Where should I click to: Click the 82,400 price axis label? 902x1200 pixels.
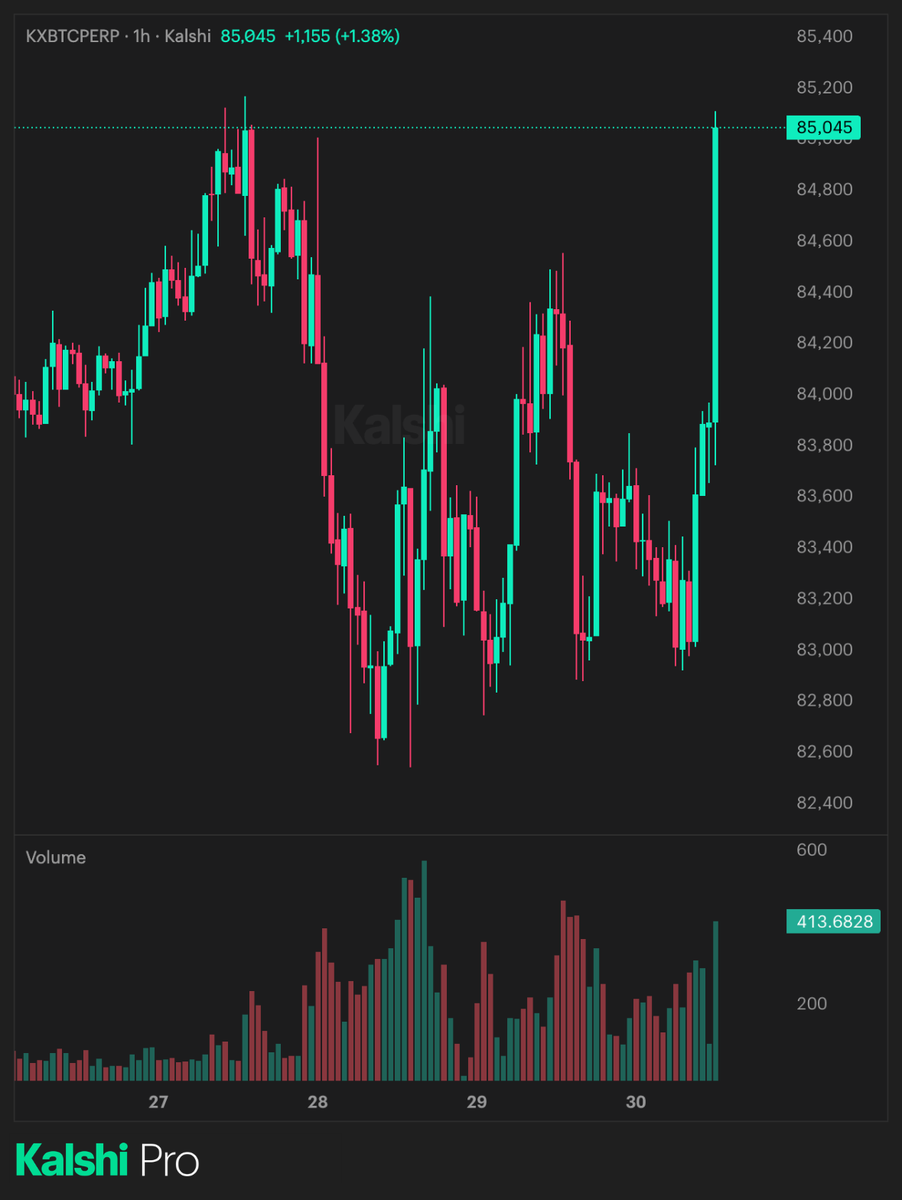pos(825,802)
